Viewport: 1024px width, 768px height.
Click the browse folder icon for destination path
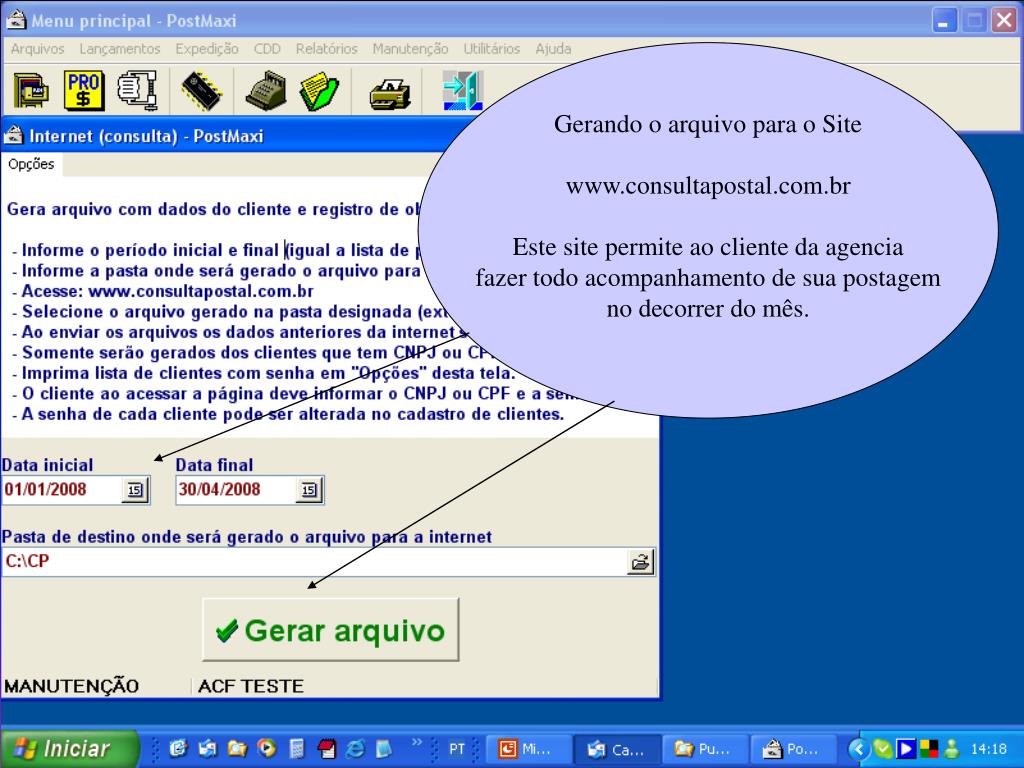(641, 562)
